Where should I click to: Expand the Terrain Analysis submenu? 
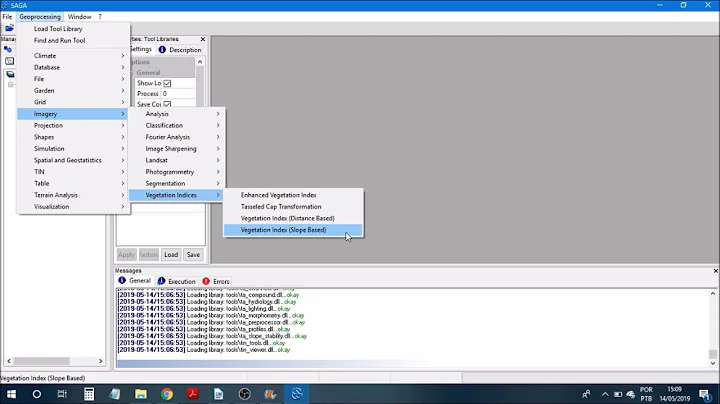click(73, 195)
